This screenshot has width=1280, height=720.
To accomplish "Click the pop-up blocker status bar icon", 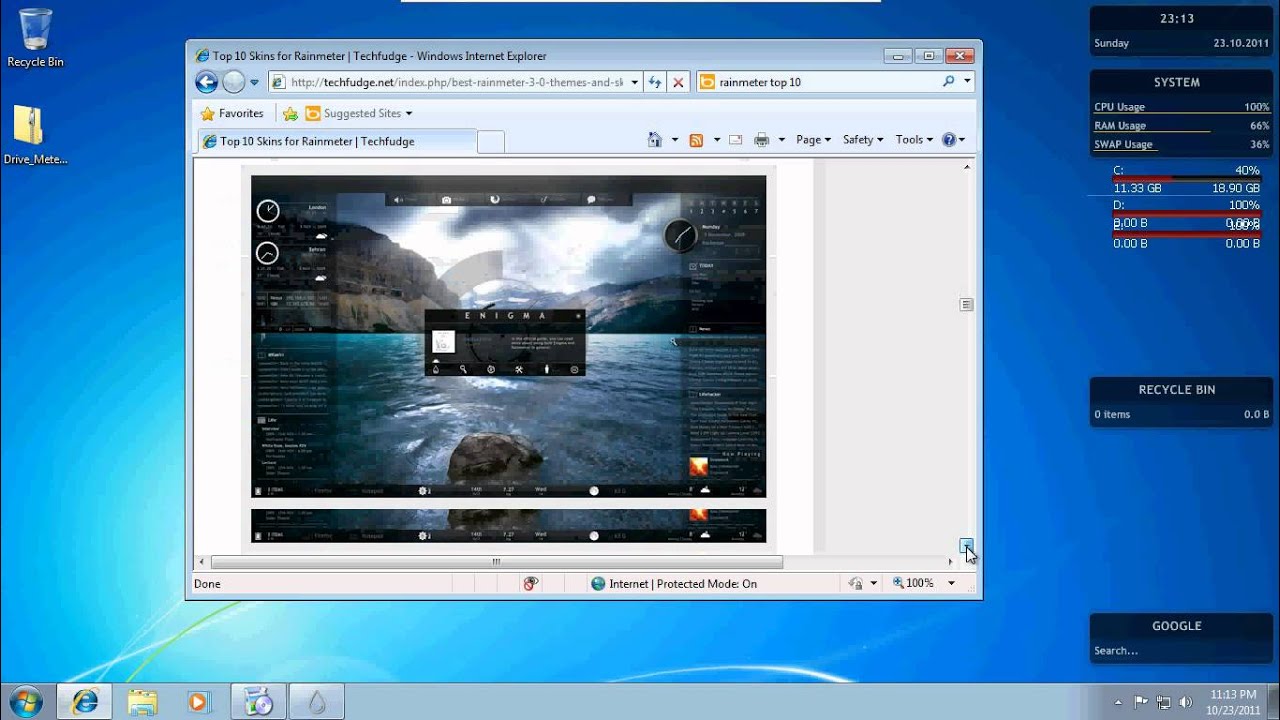I will 530,583.
